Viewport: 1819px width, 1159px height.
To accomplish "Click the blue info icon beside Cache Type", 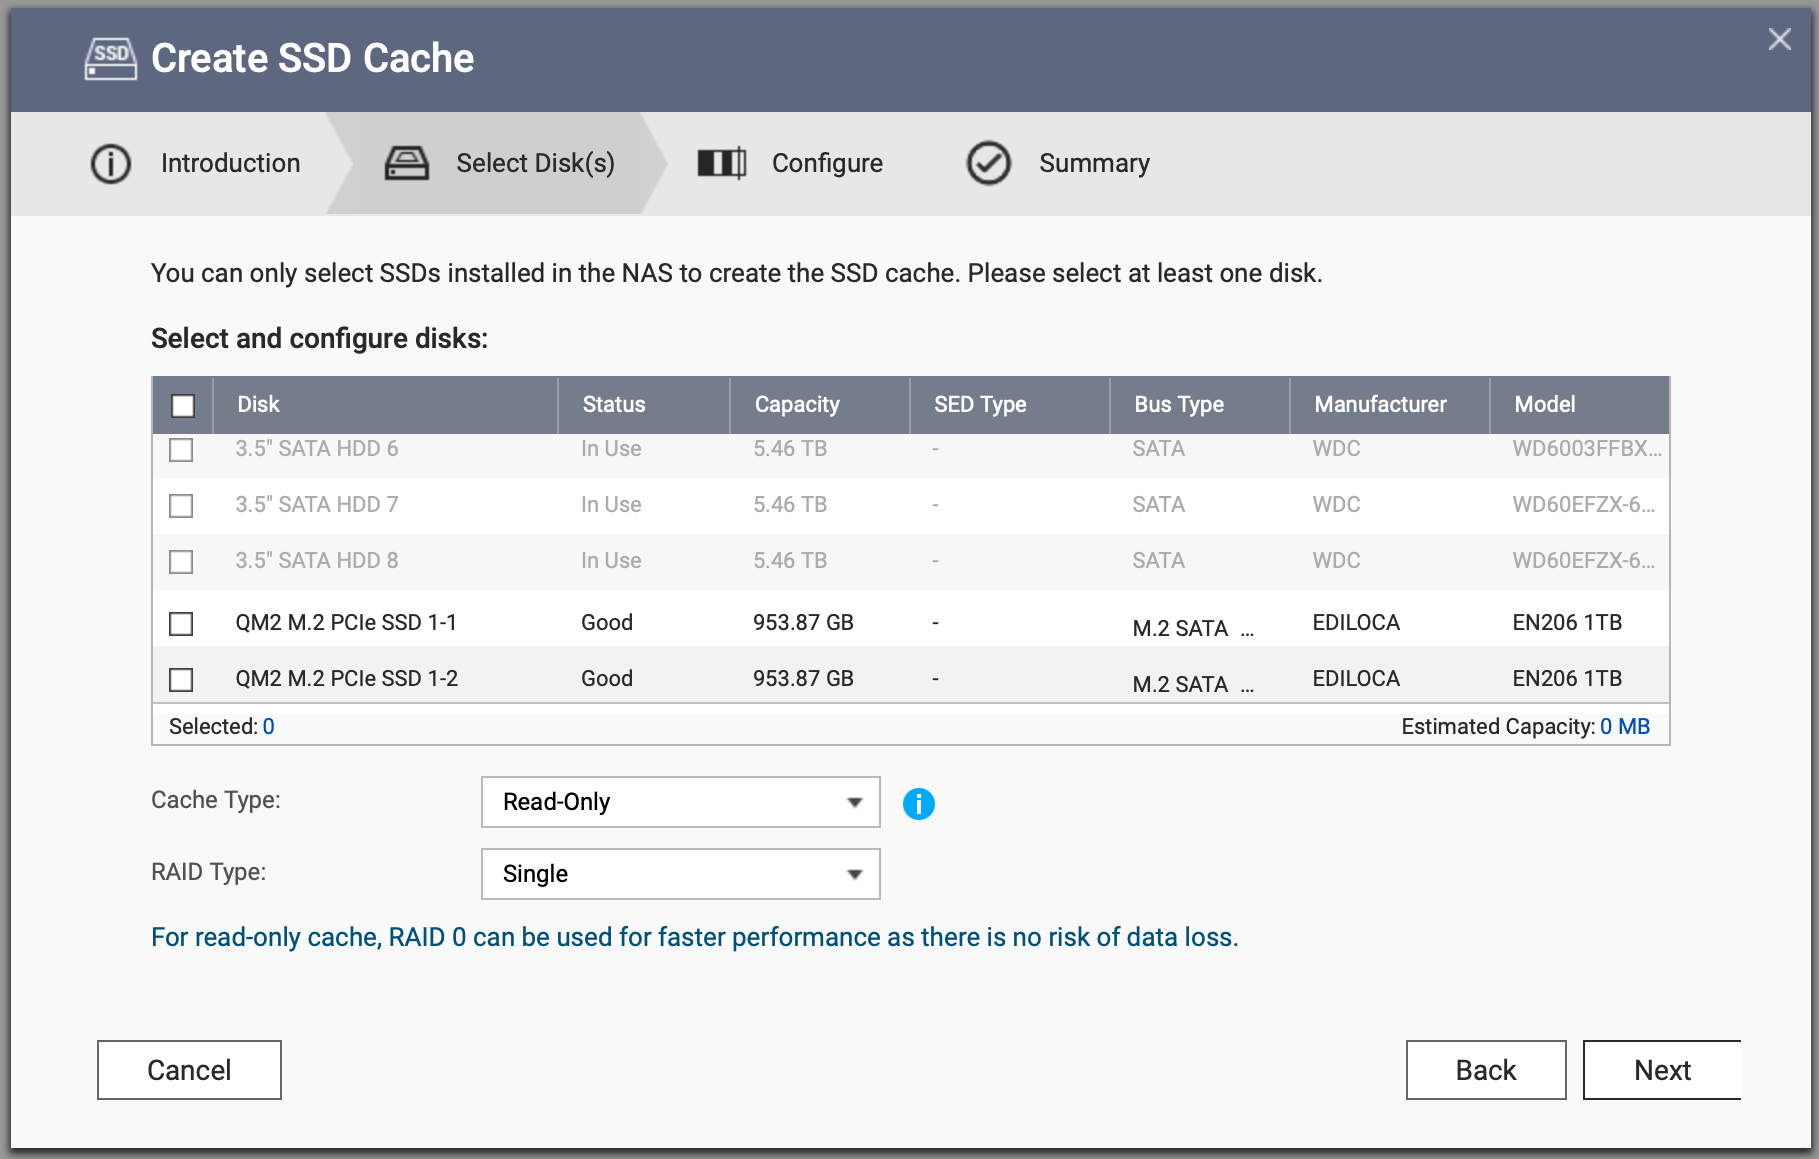I will coord(919,803).
